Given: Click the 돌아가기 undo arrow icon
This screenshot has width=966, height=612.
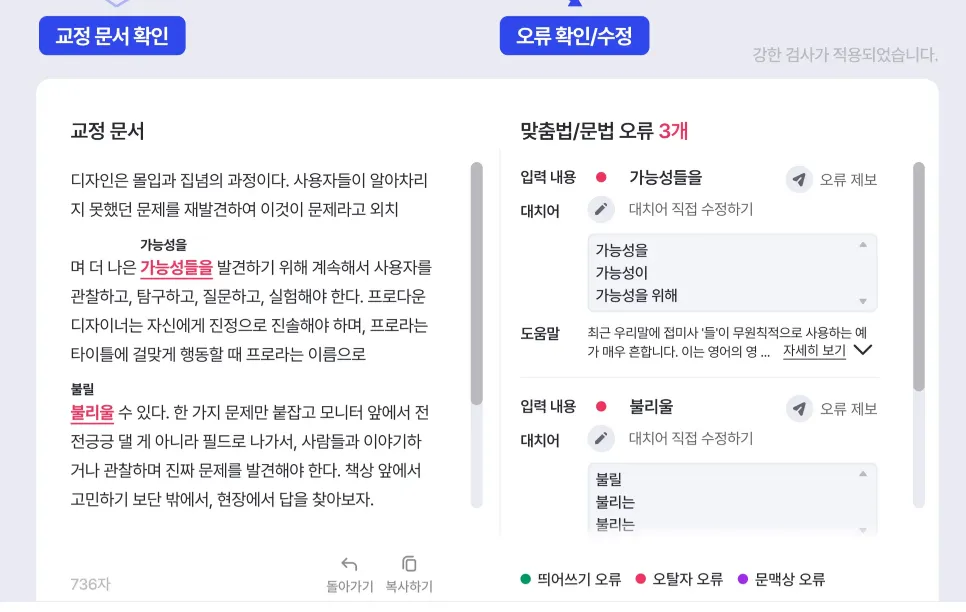Looking at the screenshot, I should 349,564.
